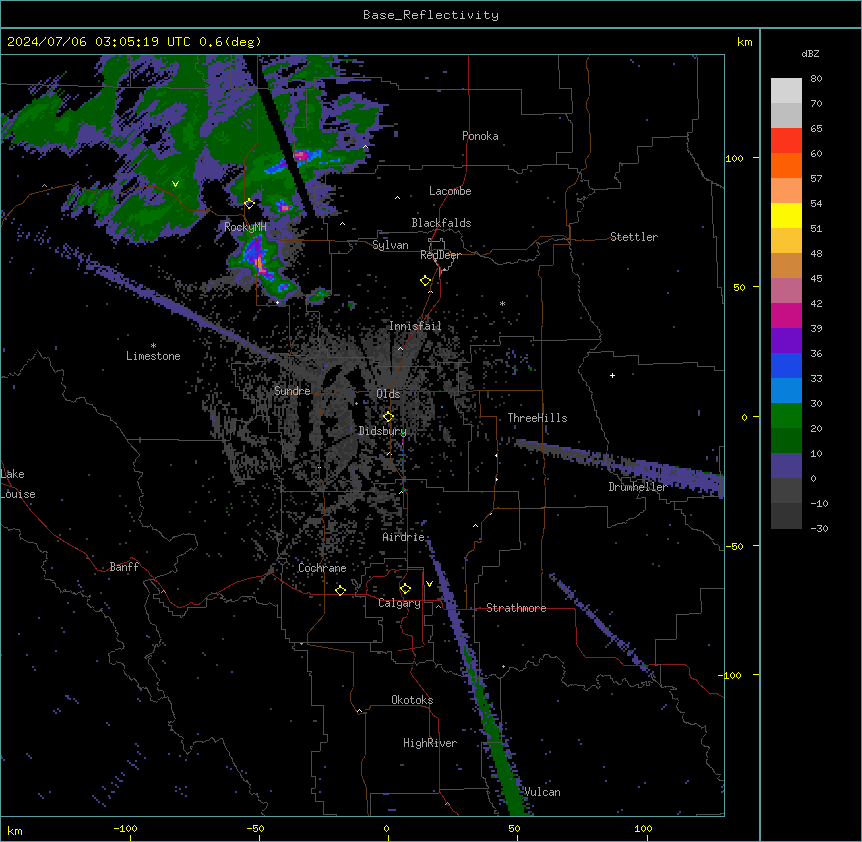The width and height of the screenshot is (862, 842).
Task: Click the RedDeer label
Action: (440, 255)
